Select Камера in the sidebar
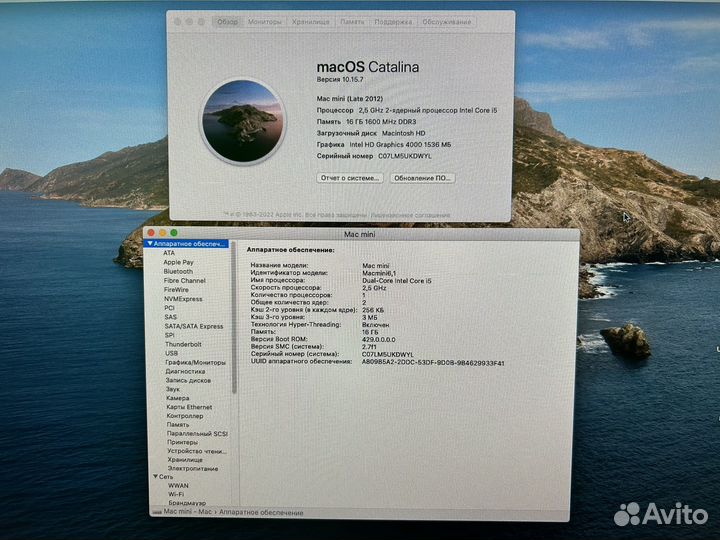The height and width of the screenshot is (540, 720). point(178,398)
